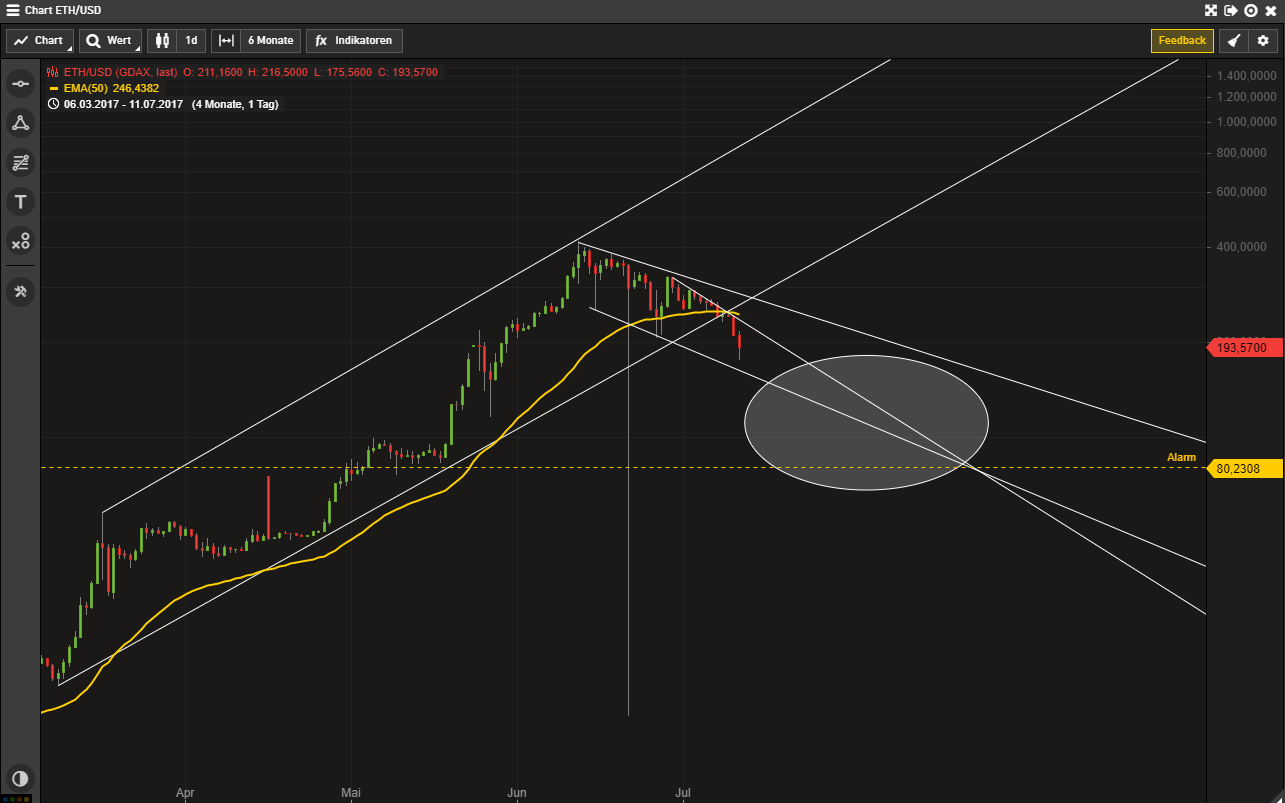Click the yellow 80,2308 alarm price label
This screenshot has width=1285, height=803.
1243,468
